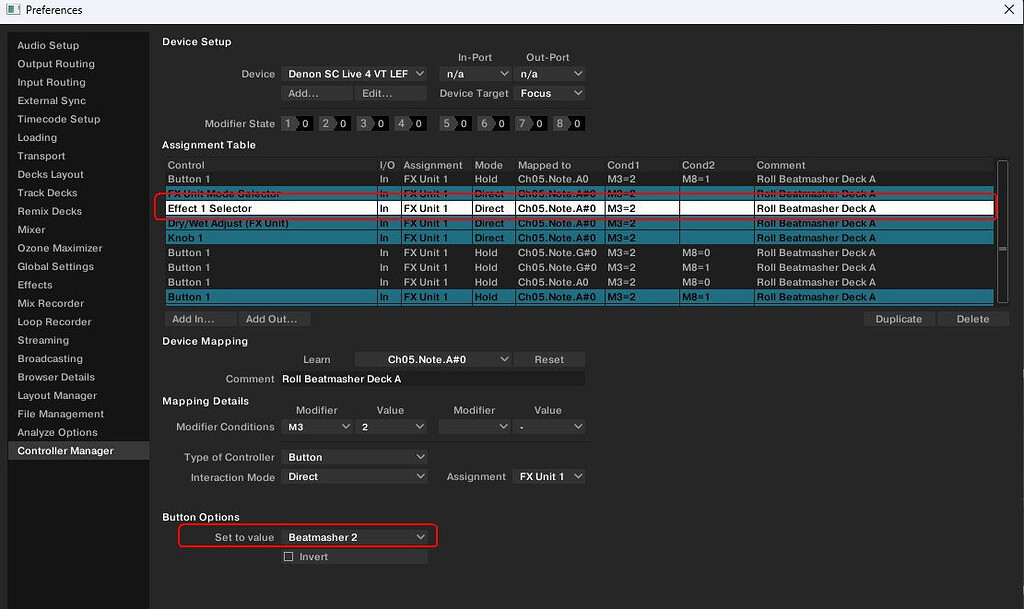The image size is (1024, 609).
Task: Reset the learned MIDI mapping
Action: 548,359
